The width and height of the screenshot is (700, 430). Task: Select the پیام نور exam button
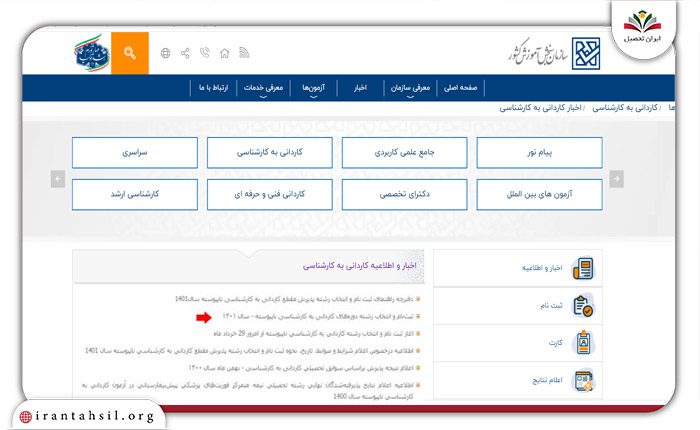[x=539, y=153]
